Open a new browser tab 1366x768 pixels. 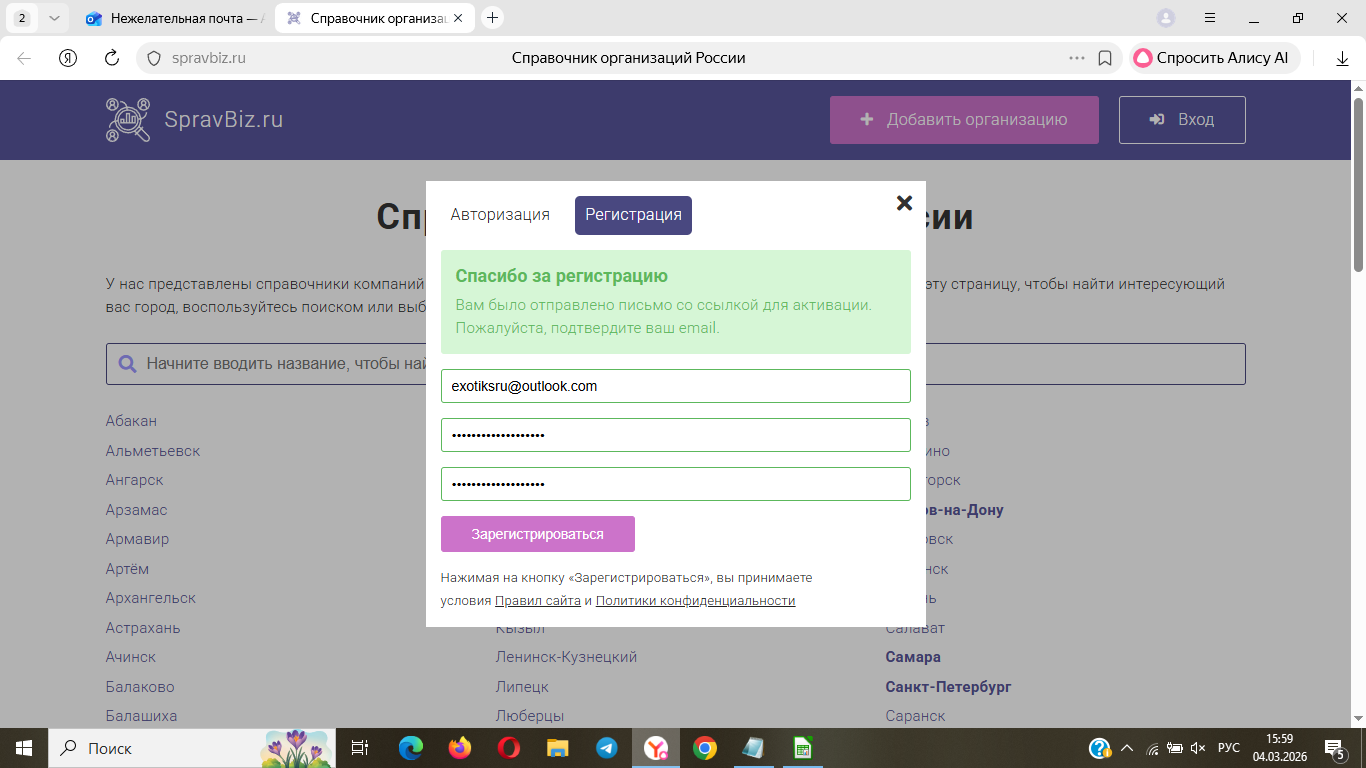coord(492,18)
